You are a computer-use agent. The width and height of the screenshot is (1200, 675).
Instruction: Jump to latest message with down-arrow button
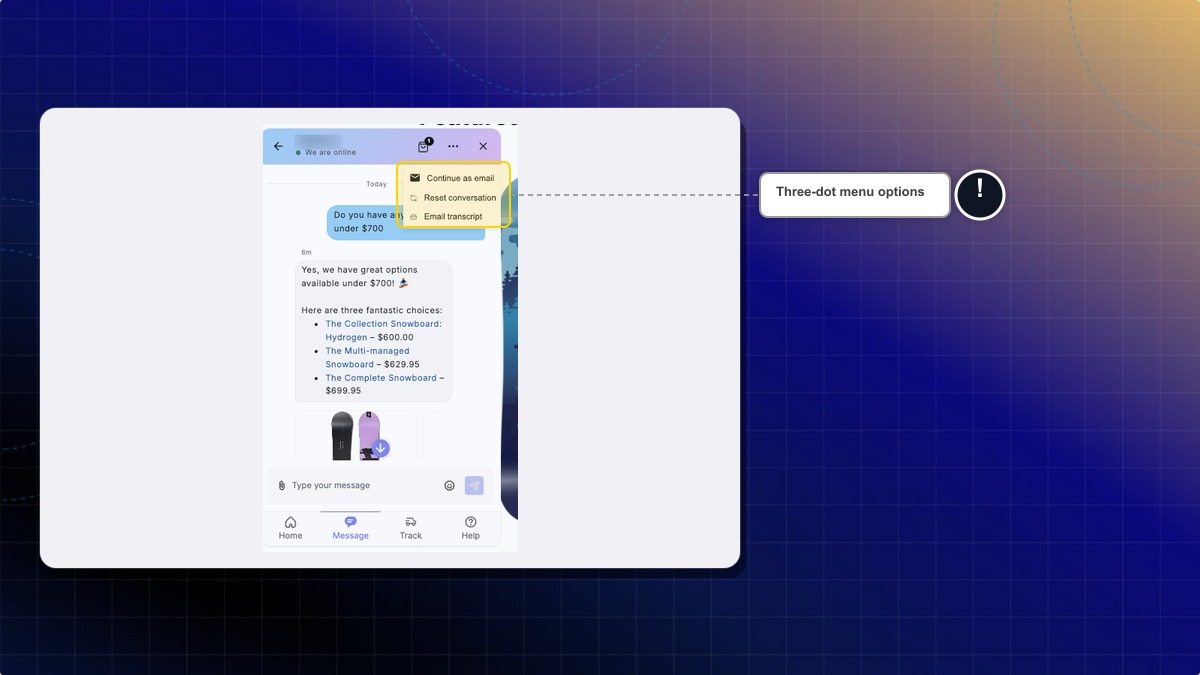point(380,448)
